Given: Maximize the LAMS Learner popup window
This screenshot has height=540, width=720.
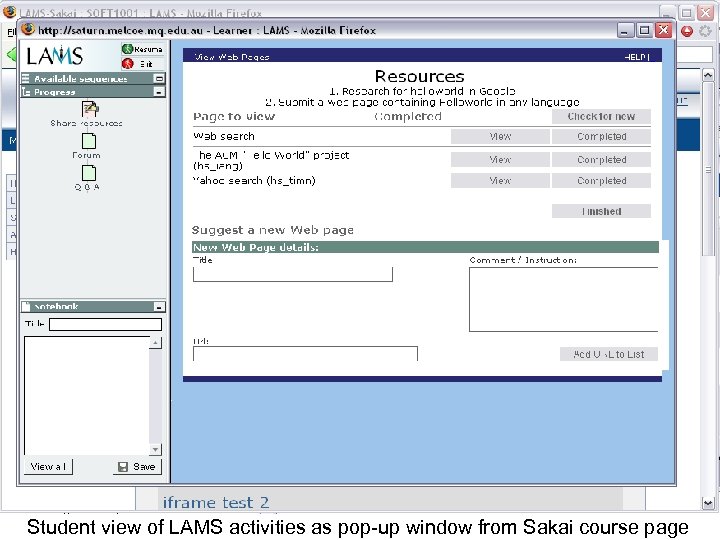Looking at the screenshot, I should pyautogui.click(x=644, y=31).
